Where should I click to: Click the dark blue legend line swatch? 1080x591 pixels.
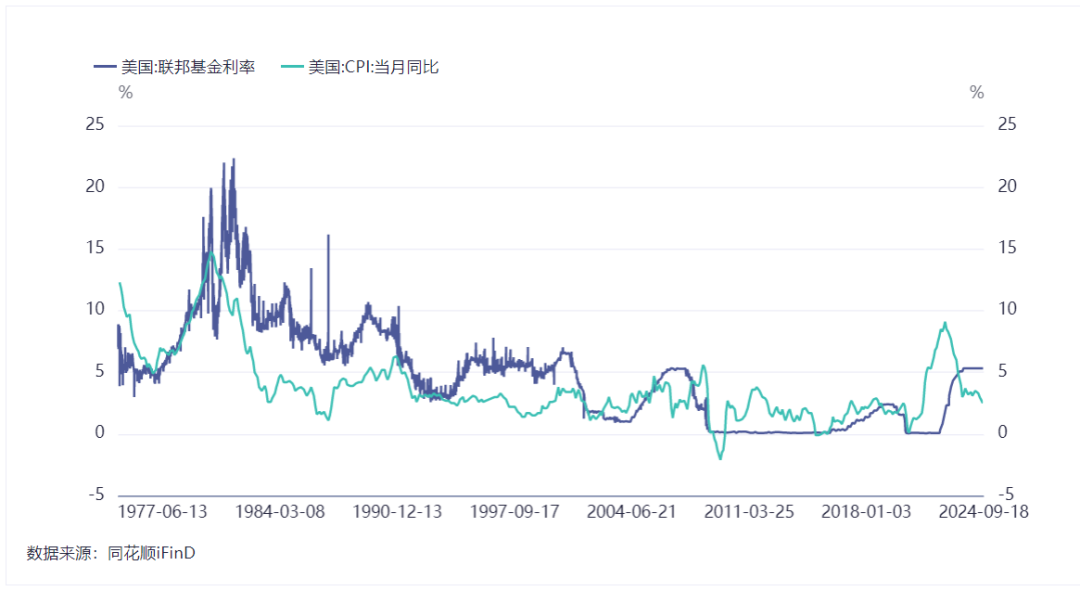[105, 67]
